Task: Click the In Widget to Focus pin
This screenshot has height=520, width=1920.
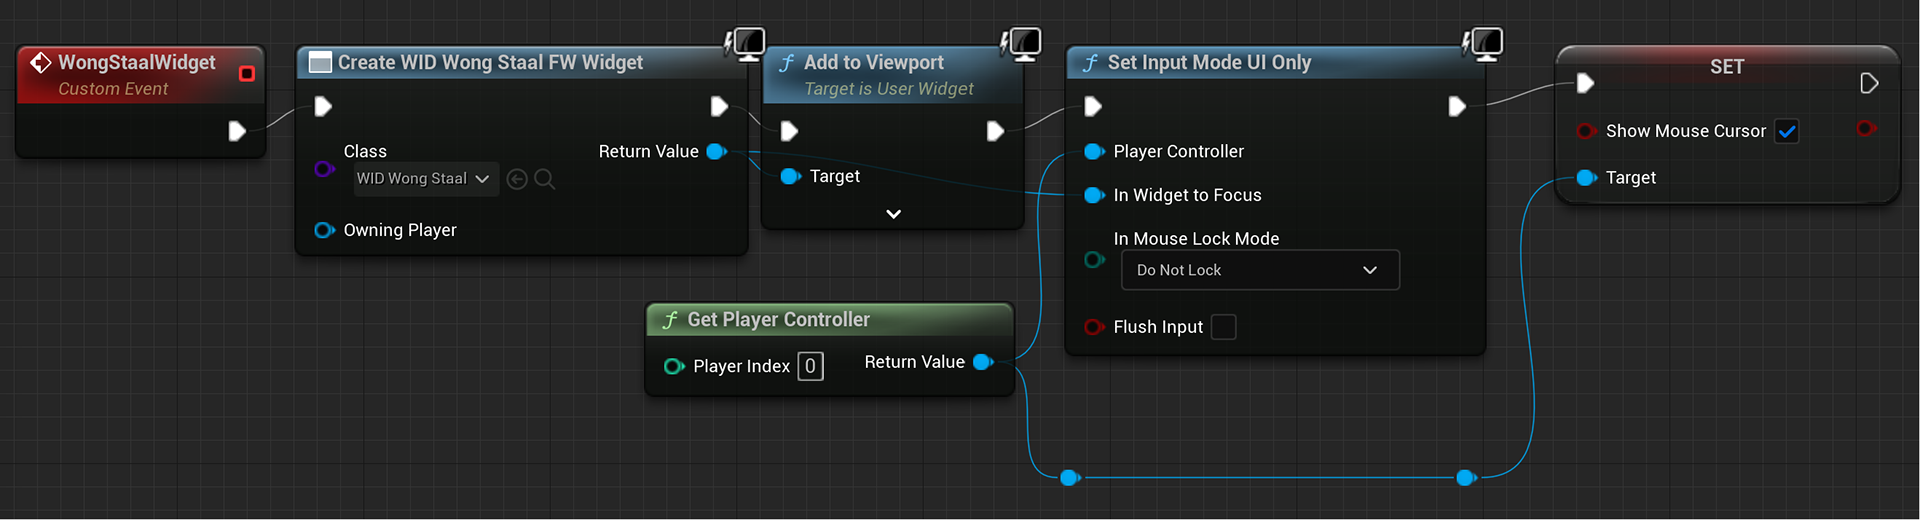Action: click(1093, 195)
